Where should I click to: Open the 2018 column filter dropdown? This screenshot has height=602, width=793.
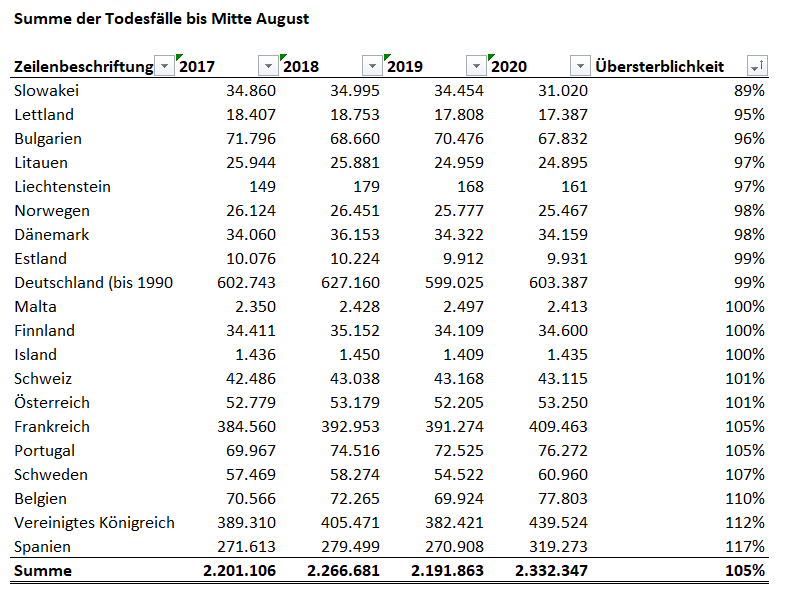(372, 66)
